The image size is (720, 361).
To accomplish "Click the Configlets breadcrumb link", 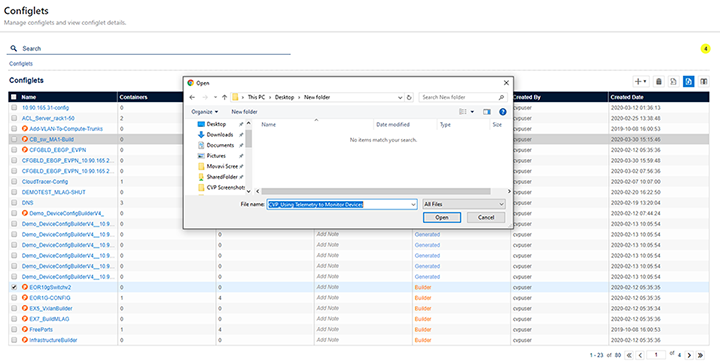I will 21,64.
